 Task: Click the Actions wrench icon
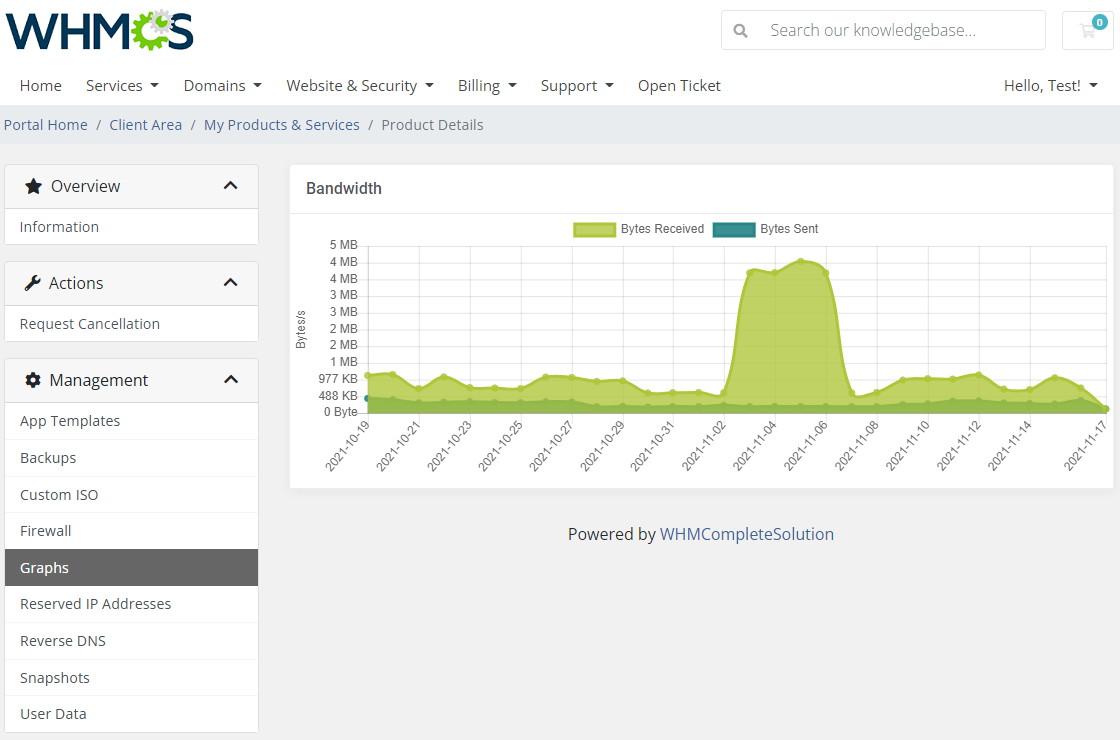[32, 284]
